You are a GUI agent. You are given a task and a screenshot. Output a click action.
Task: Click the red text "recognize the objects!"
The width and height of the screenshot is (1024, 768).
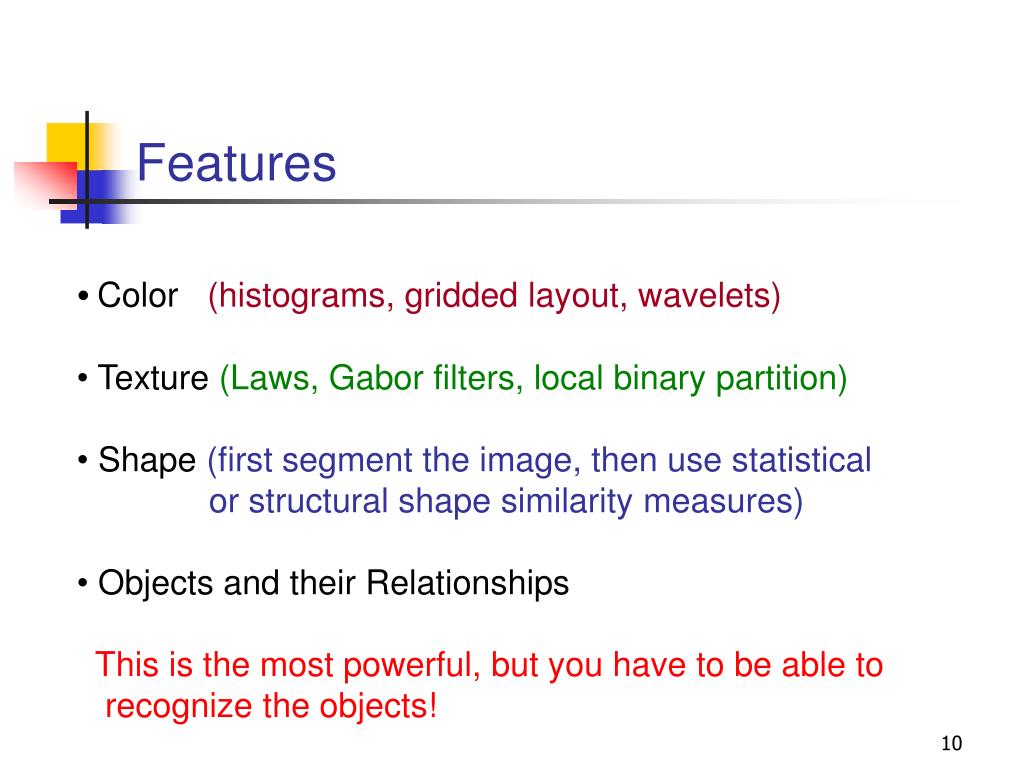click(x=271, y=706)
